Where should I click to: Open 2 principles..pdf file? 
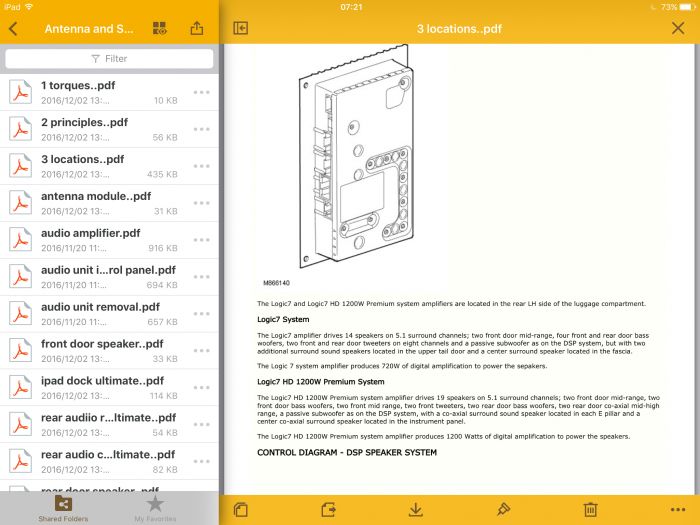click(x=109, y=129)
